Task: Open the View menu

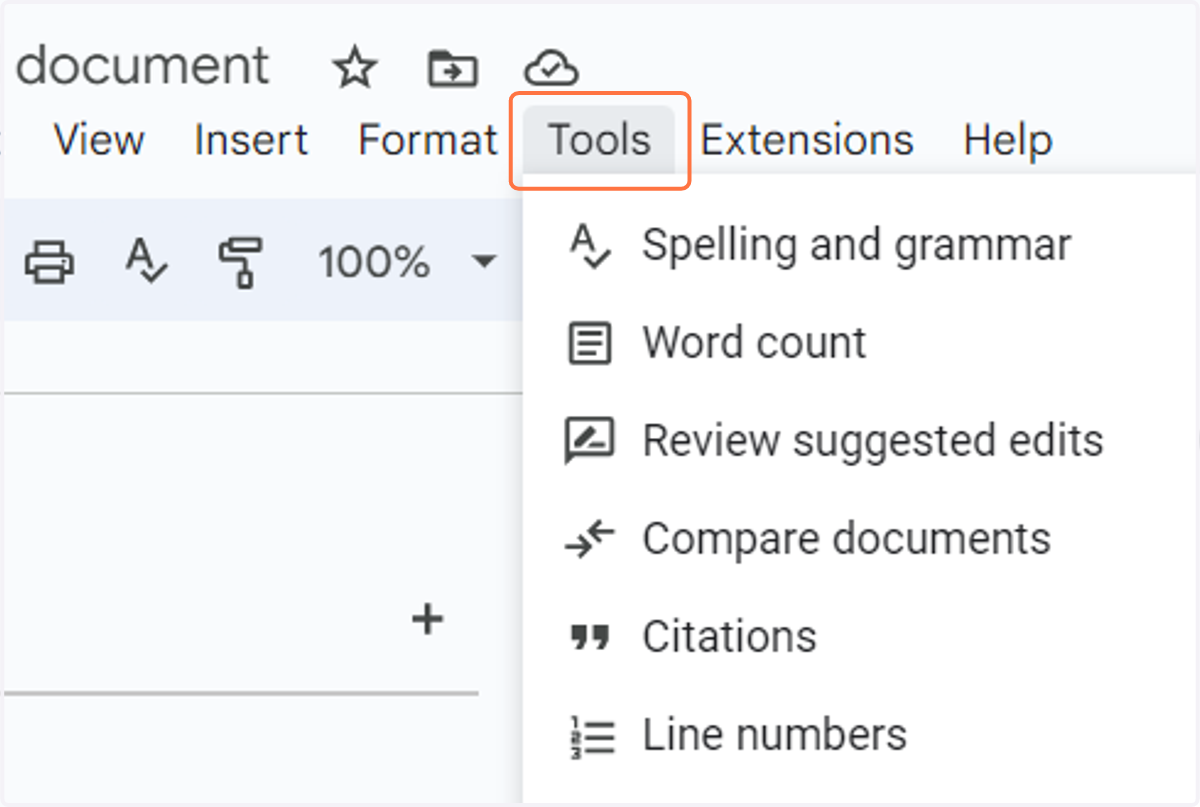Action: point(99,140)
